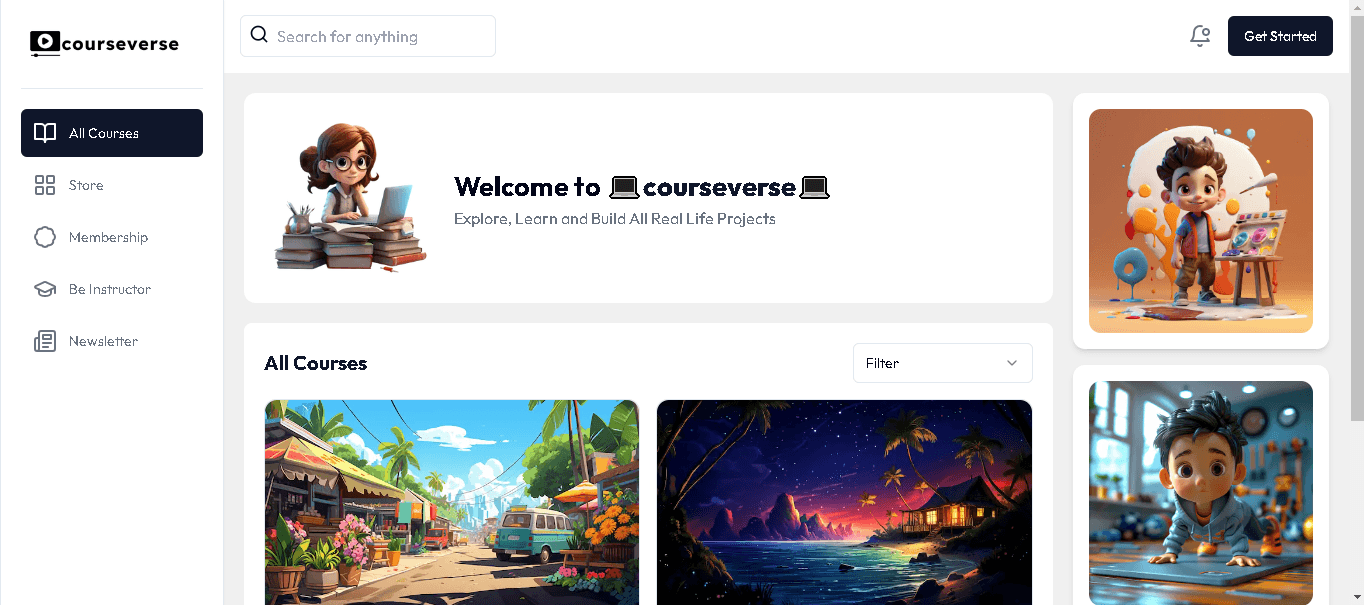Screen dimensions: 1364x605
Task: Click the Filter dropdown chevron arrow
Action: (1012, 363)
